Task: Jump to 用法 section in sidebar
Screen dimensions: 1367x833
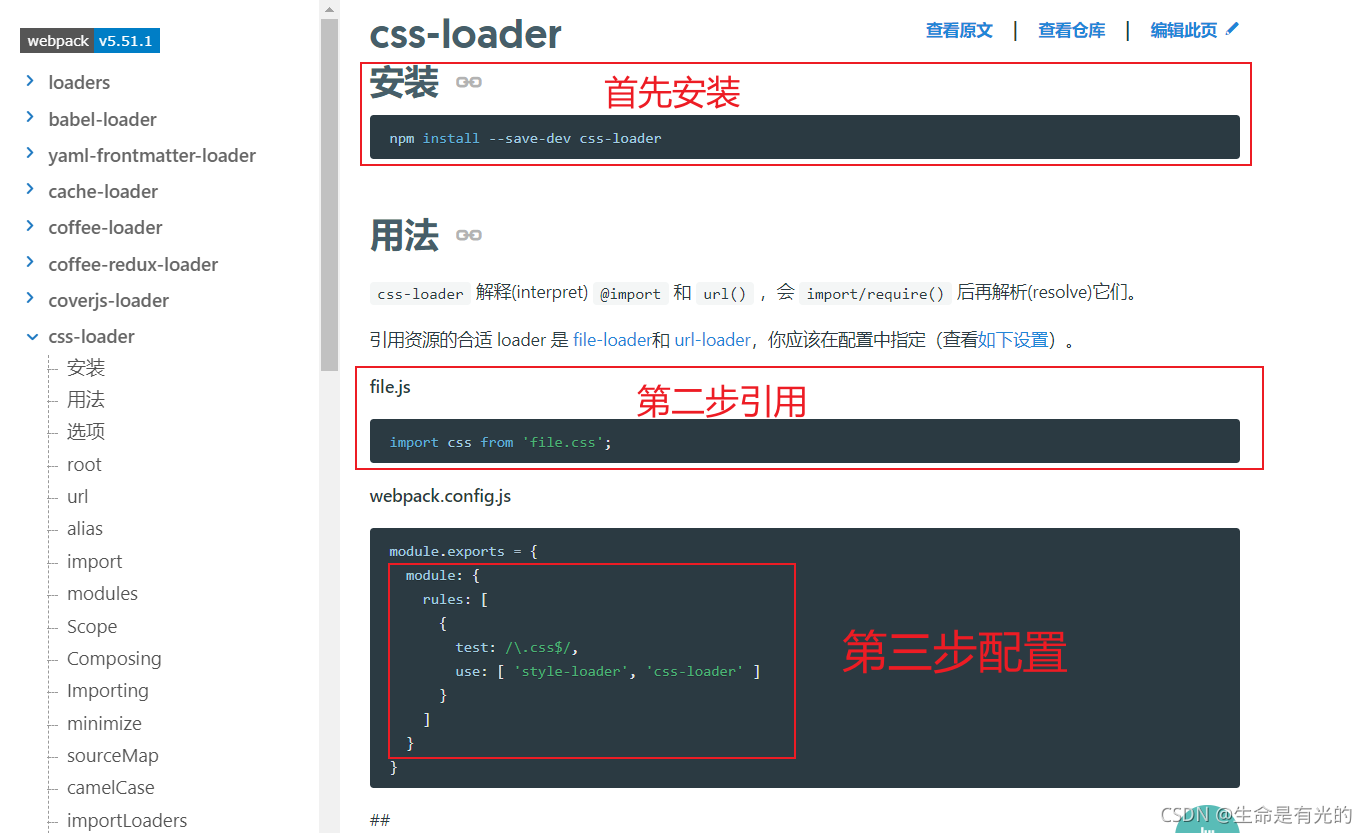Action: pos(86,400)
